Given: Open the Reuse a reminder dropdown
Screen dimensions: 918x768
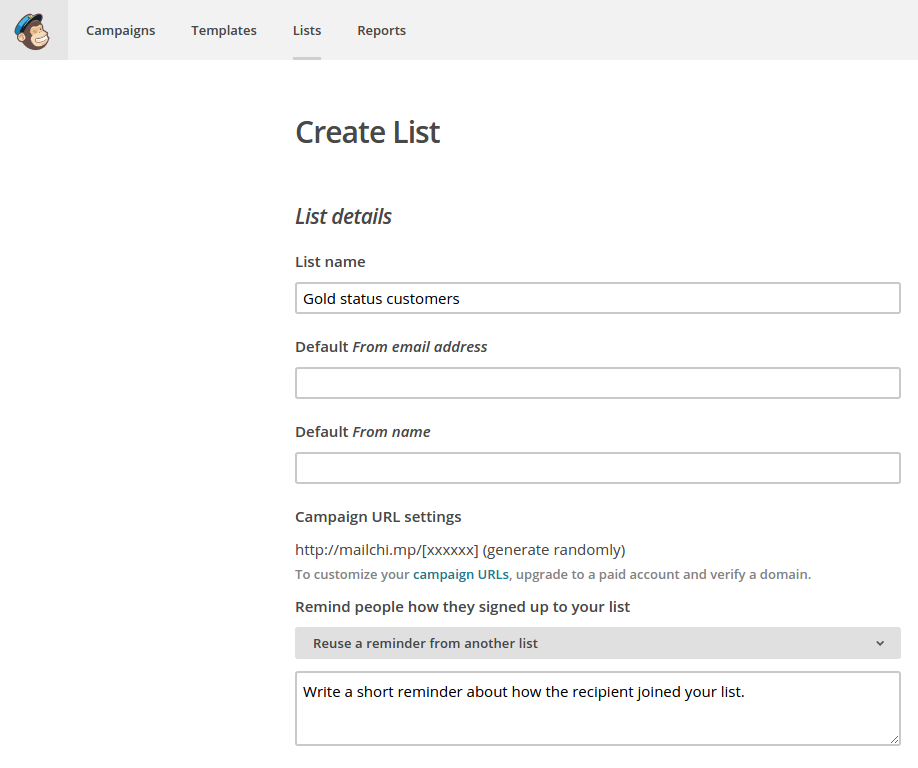Looking at the screenshot, I should (x=598, y=643).
